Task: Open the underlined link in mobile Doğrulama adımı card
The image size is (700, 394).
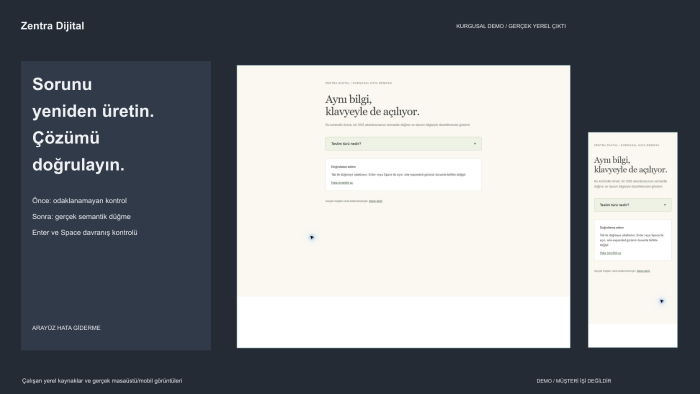Action: point(610,253)
